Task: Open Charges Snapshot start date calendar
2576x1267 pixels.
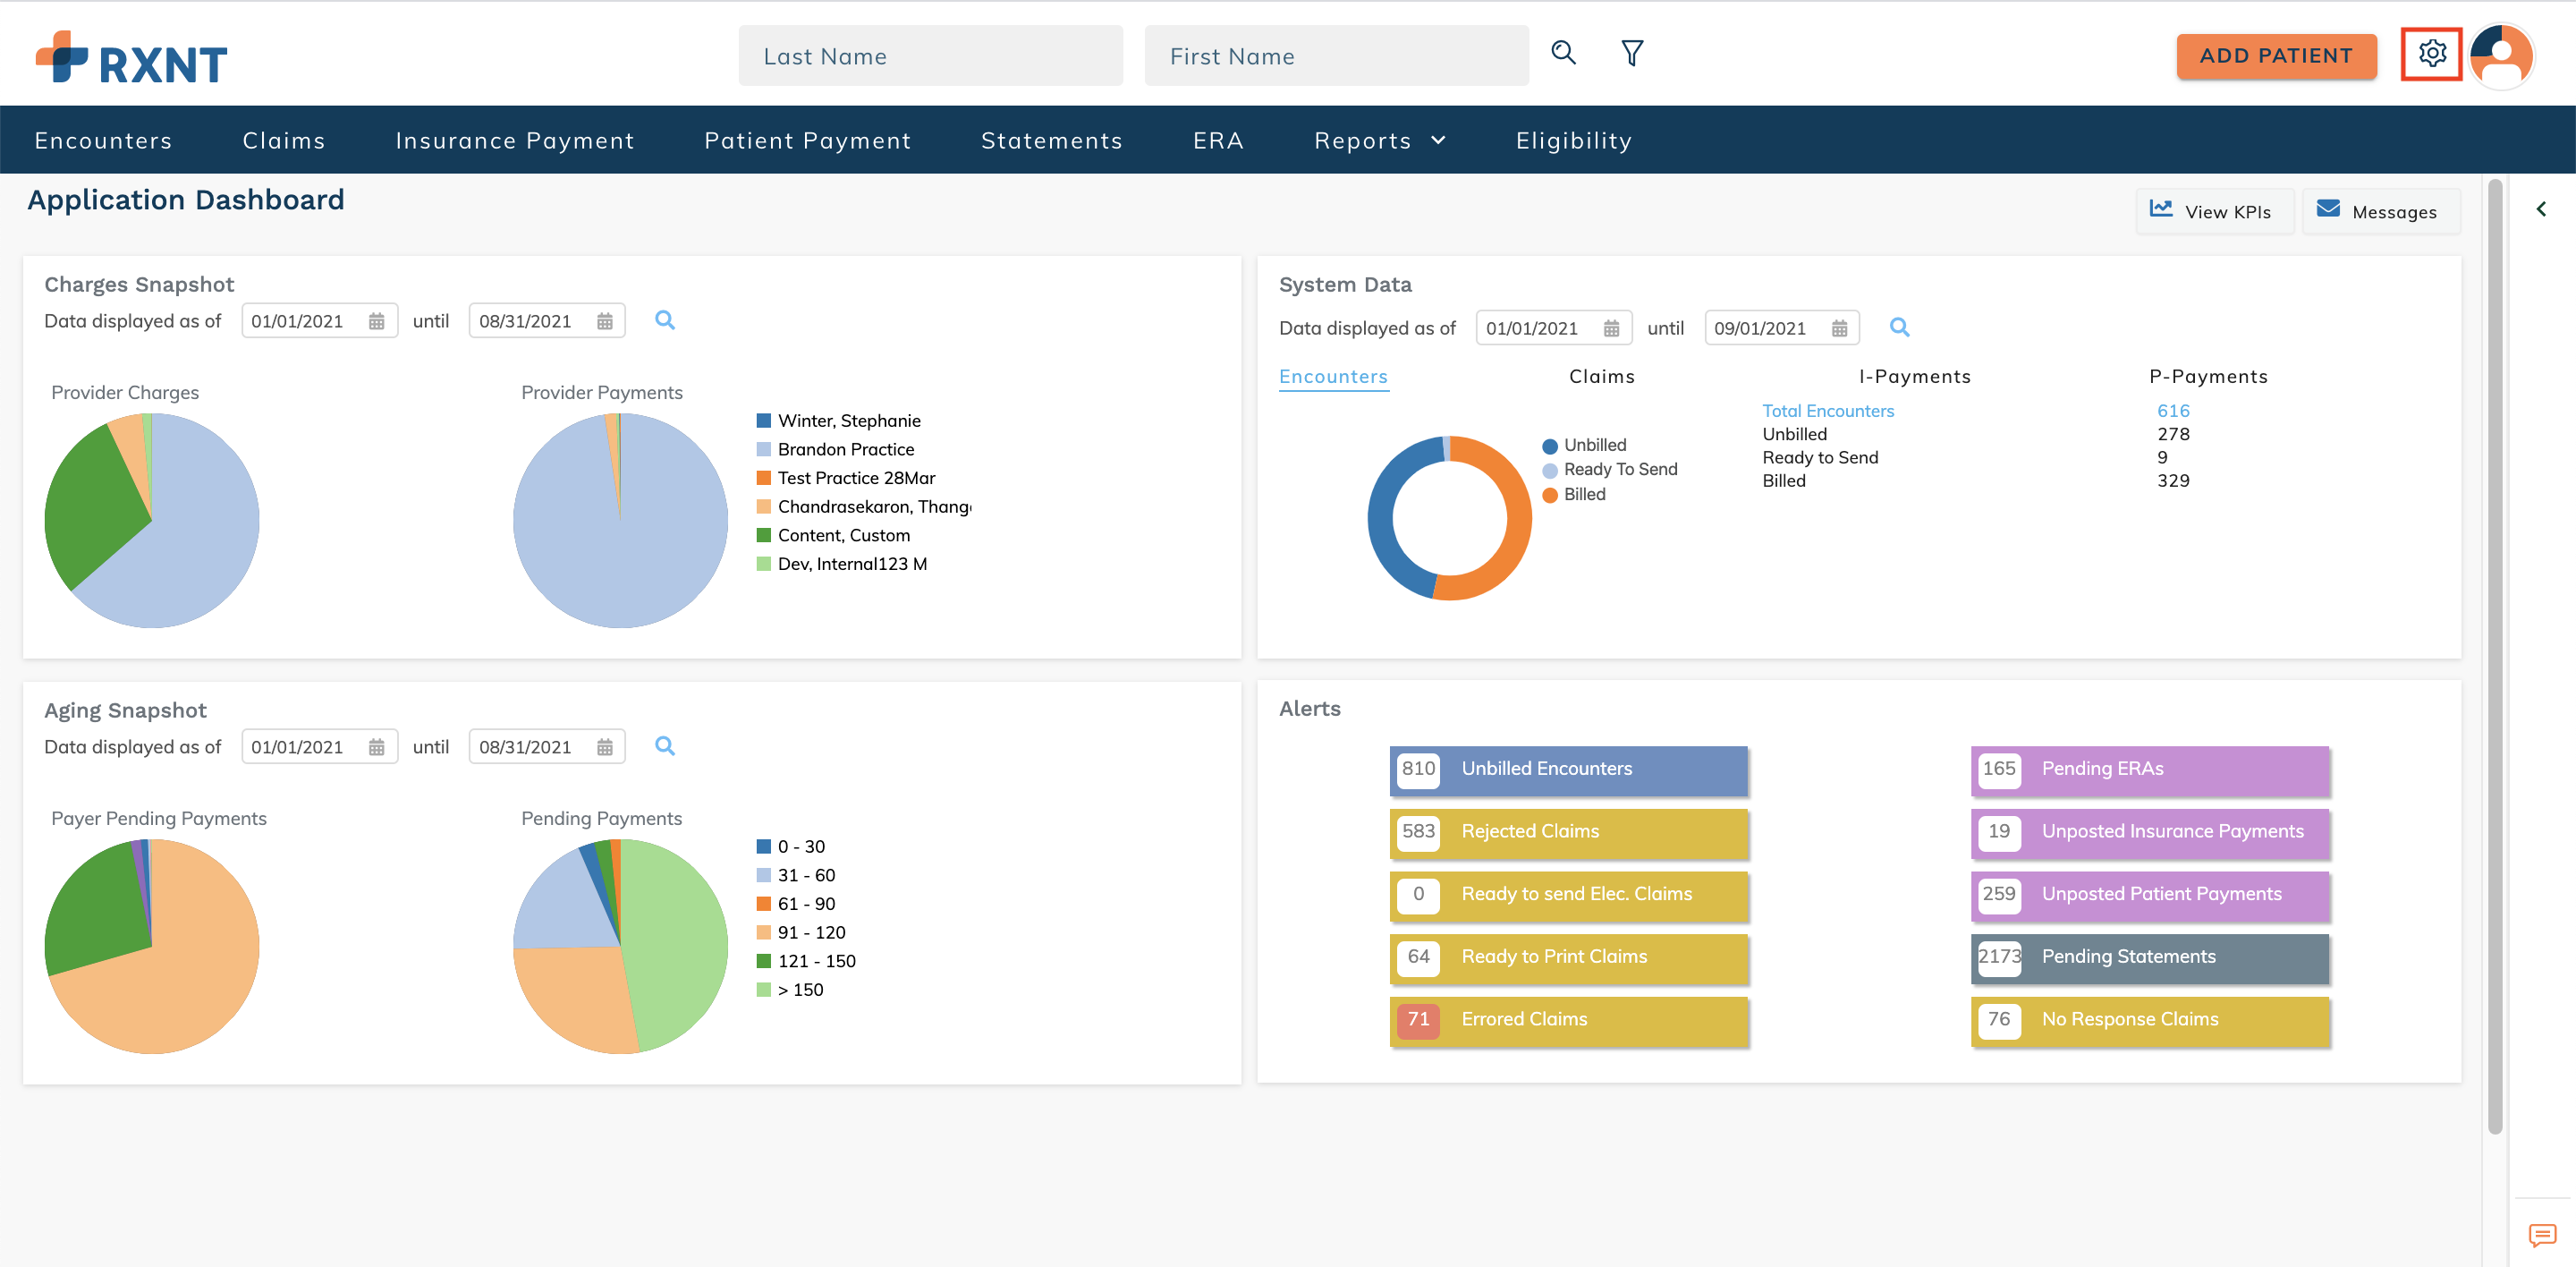Action: [x=376, y=321]
